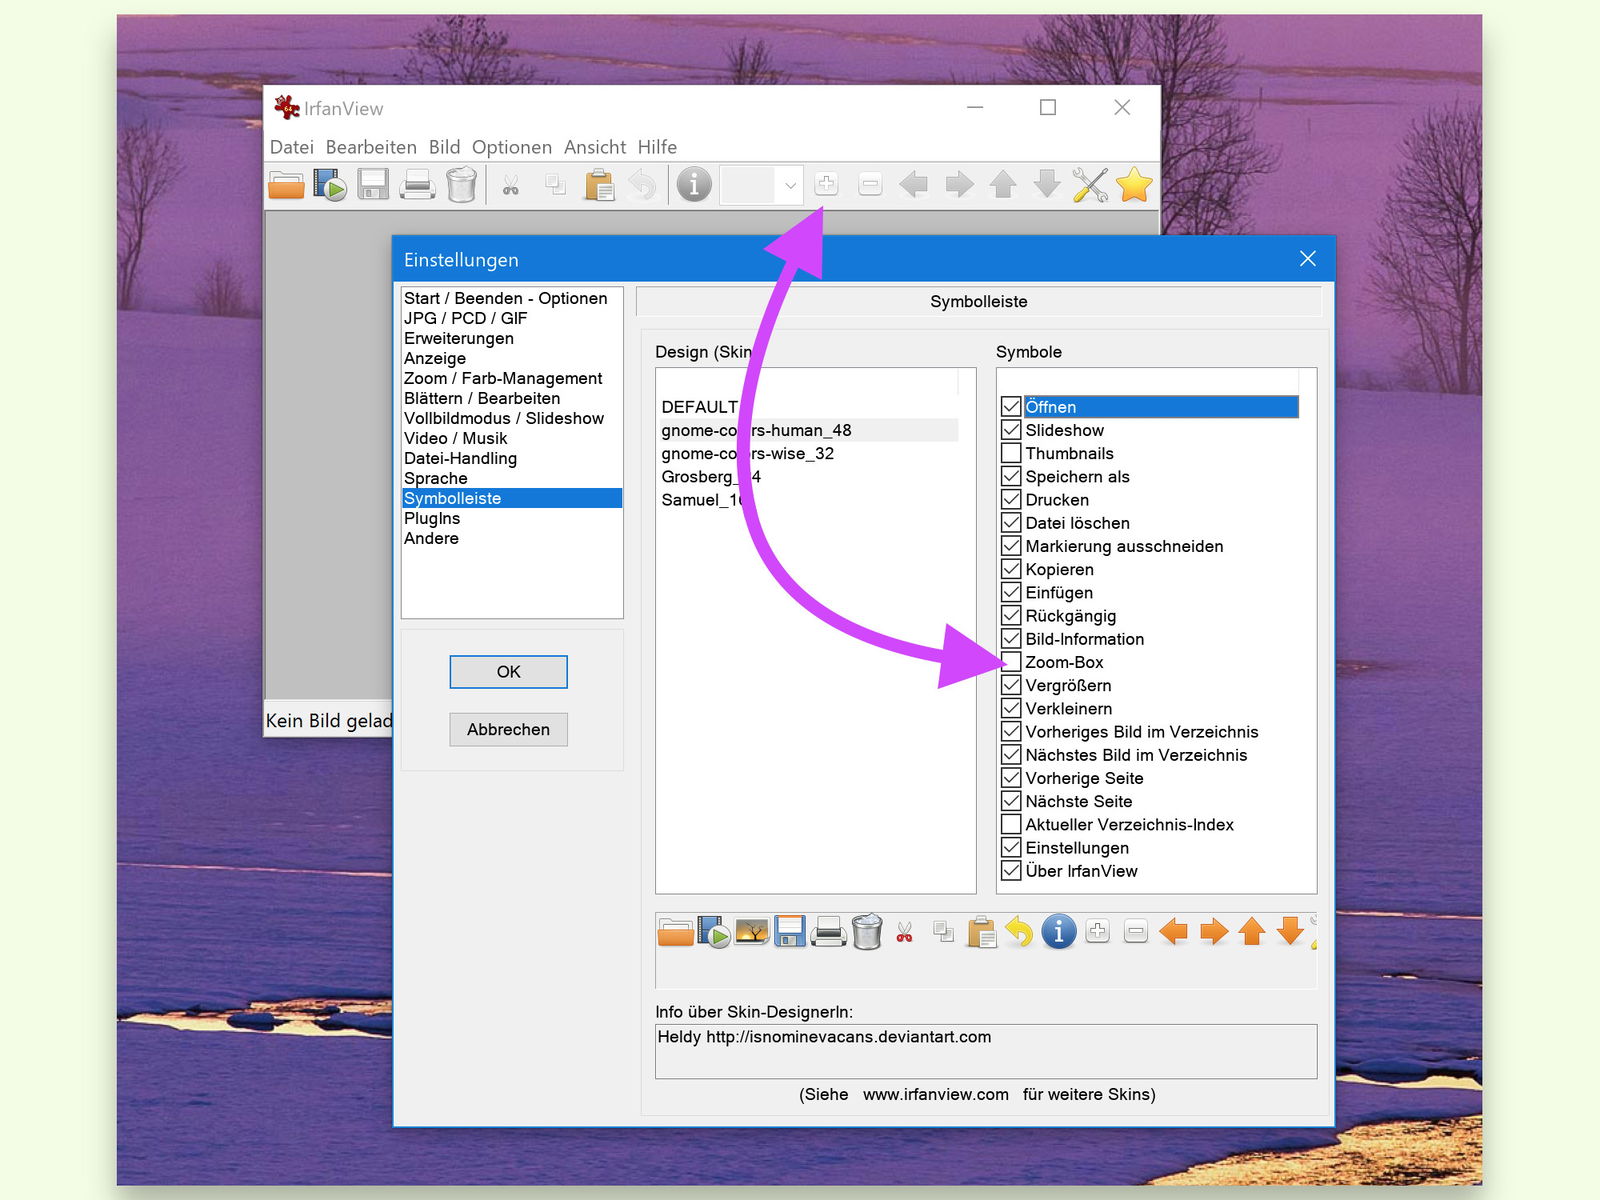Select the PlugIns category
Image resolution: width=1600 pixels, height=1200 pixels.
point(432,518)
